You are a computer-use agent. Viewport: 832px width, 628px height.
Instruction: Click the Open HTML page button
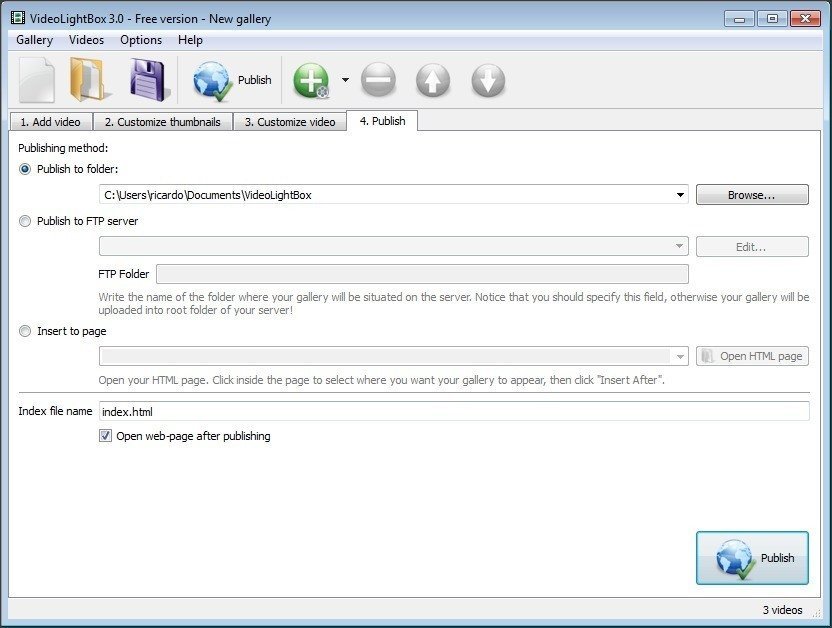pyautogui.click(x=752, y=356)
